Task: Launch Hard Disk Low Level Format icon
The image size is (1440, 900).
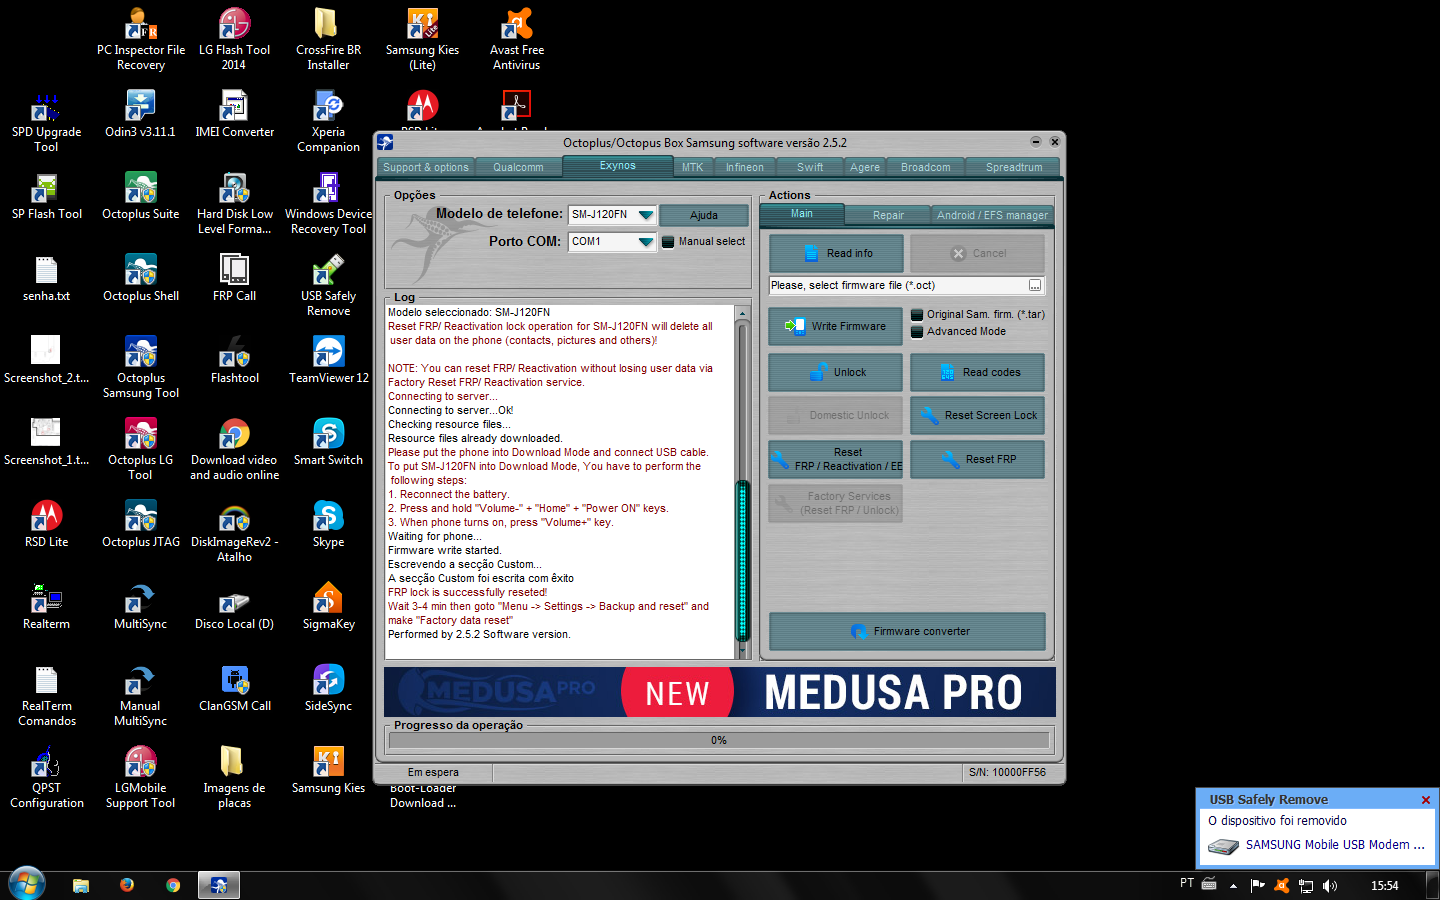Action: (x=234, y=204)
